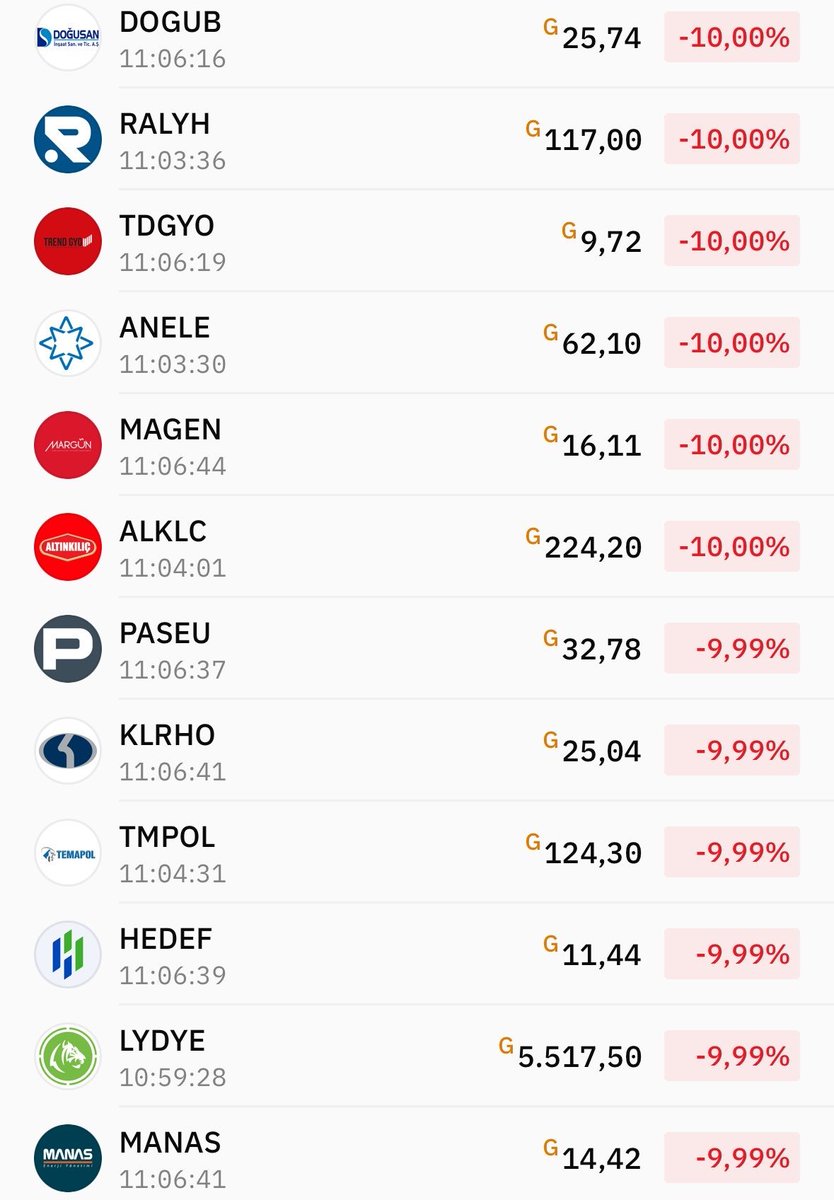The height and width of the screenshot is (1200, 834).
Task: Open the RALYH blue R logo
Action: coord(68,139)
